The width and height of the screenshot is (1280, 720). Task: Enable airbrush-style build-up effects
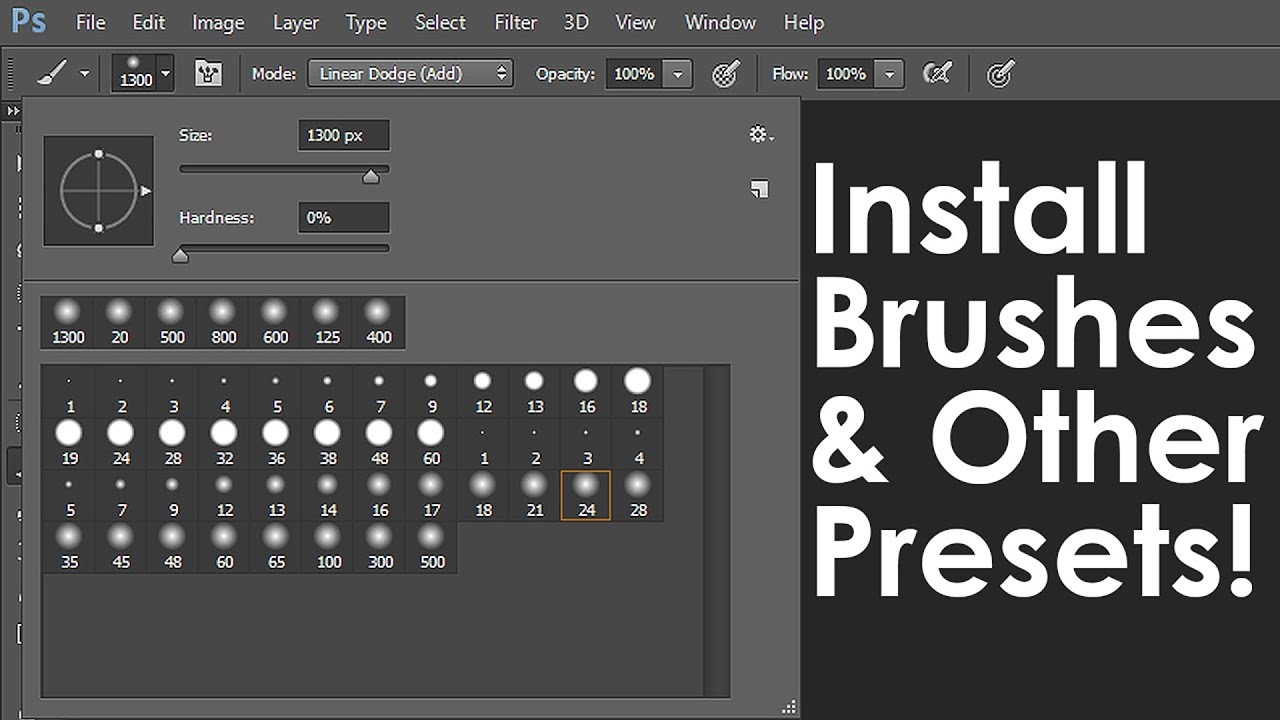(937, 74)
